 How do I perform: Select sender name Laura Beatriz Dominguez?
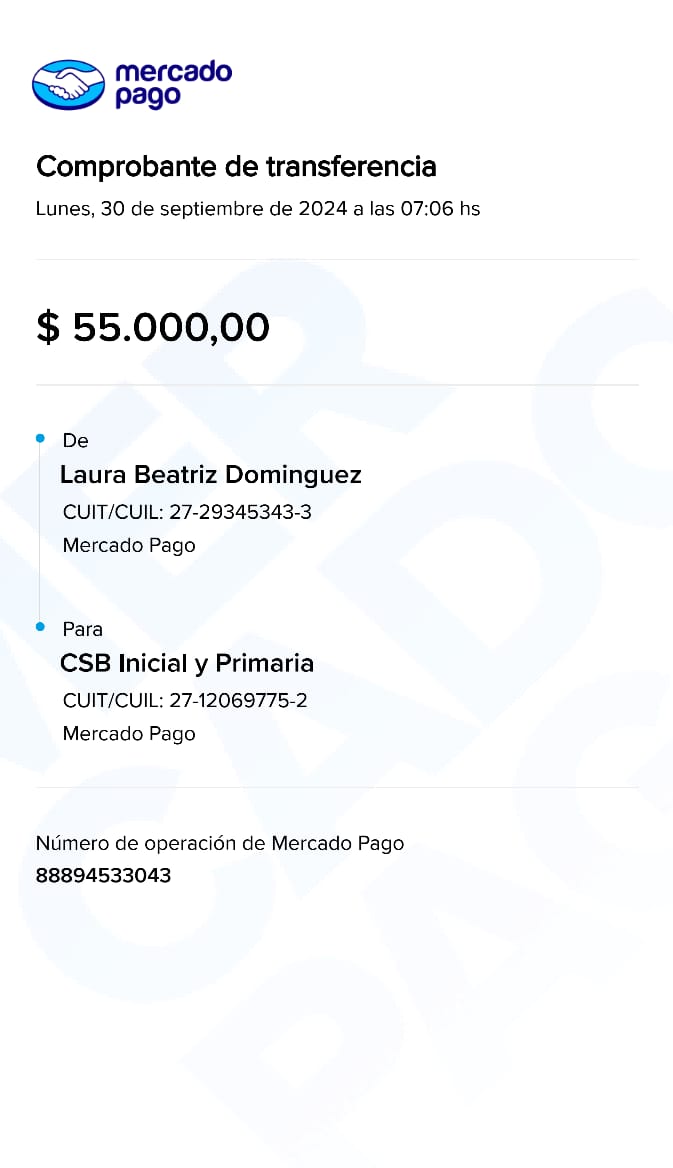pos(210,474)
